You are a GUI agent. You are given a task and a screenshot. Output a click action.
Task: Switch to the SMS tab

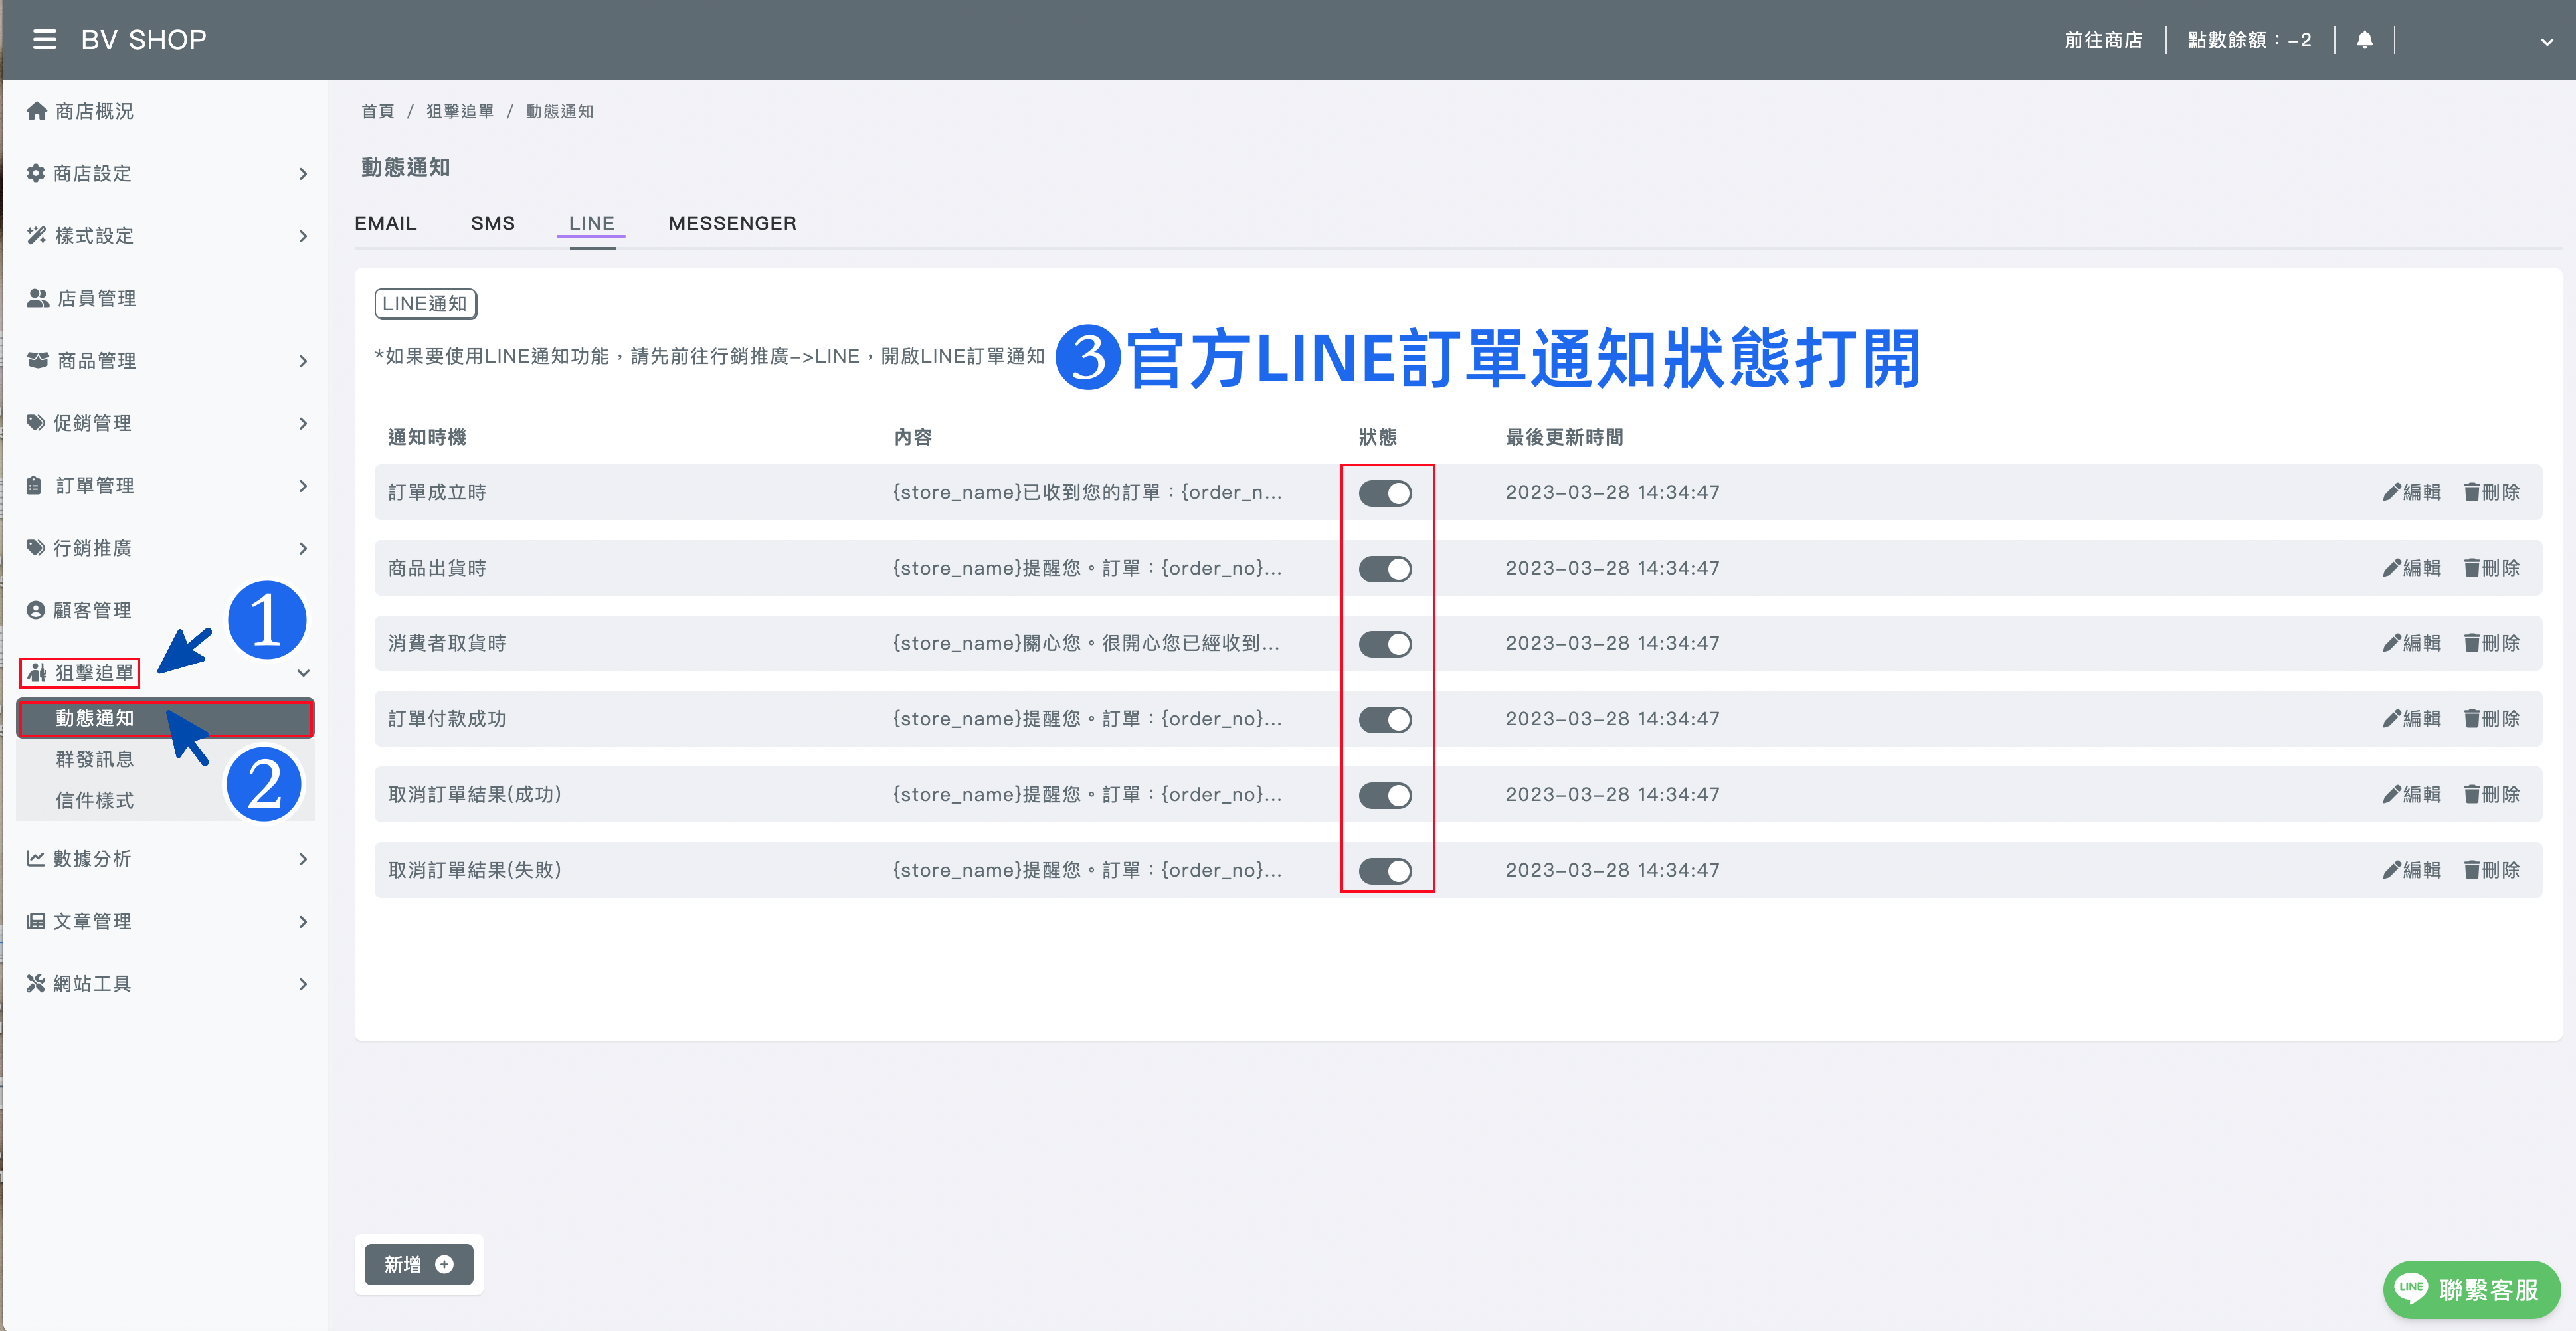pos(493,223)
